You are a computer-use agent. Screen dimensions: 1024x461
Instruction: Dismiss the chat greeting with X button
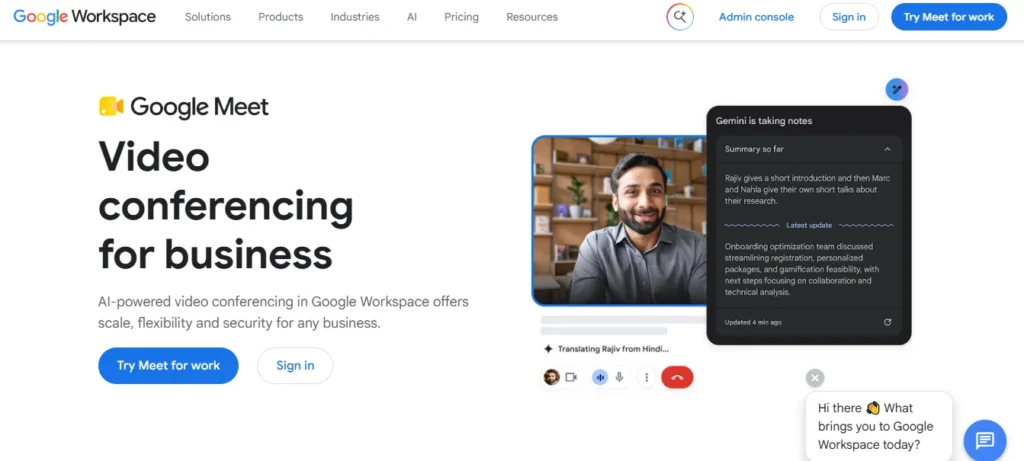click(815, 378)
